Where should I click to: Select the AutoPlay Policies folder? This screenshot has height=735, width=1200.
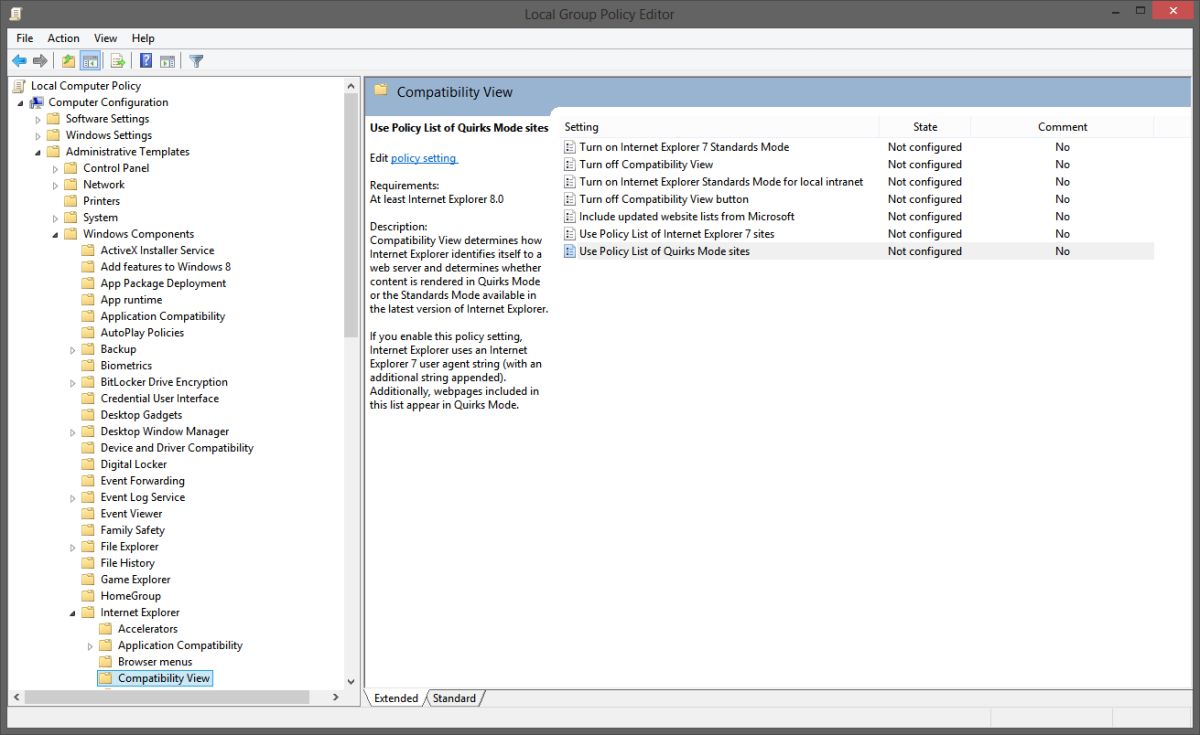click(142, 332)
